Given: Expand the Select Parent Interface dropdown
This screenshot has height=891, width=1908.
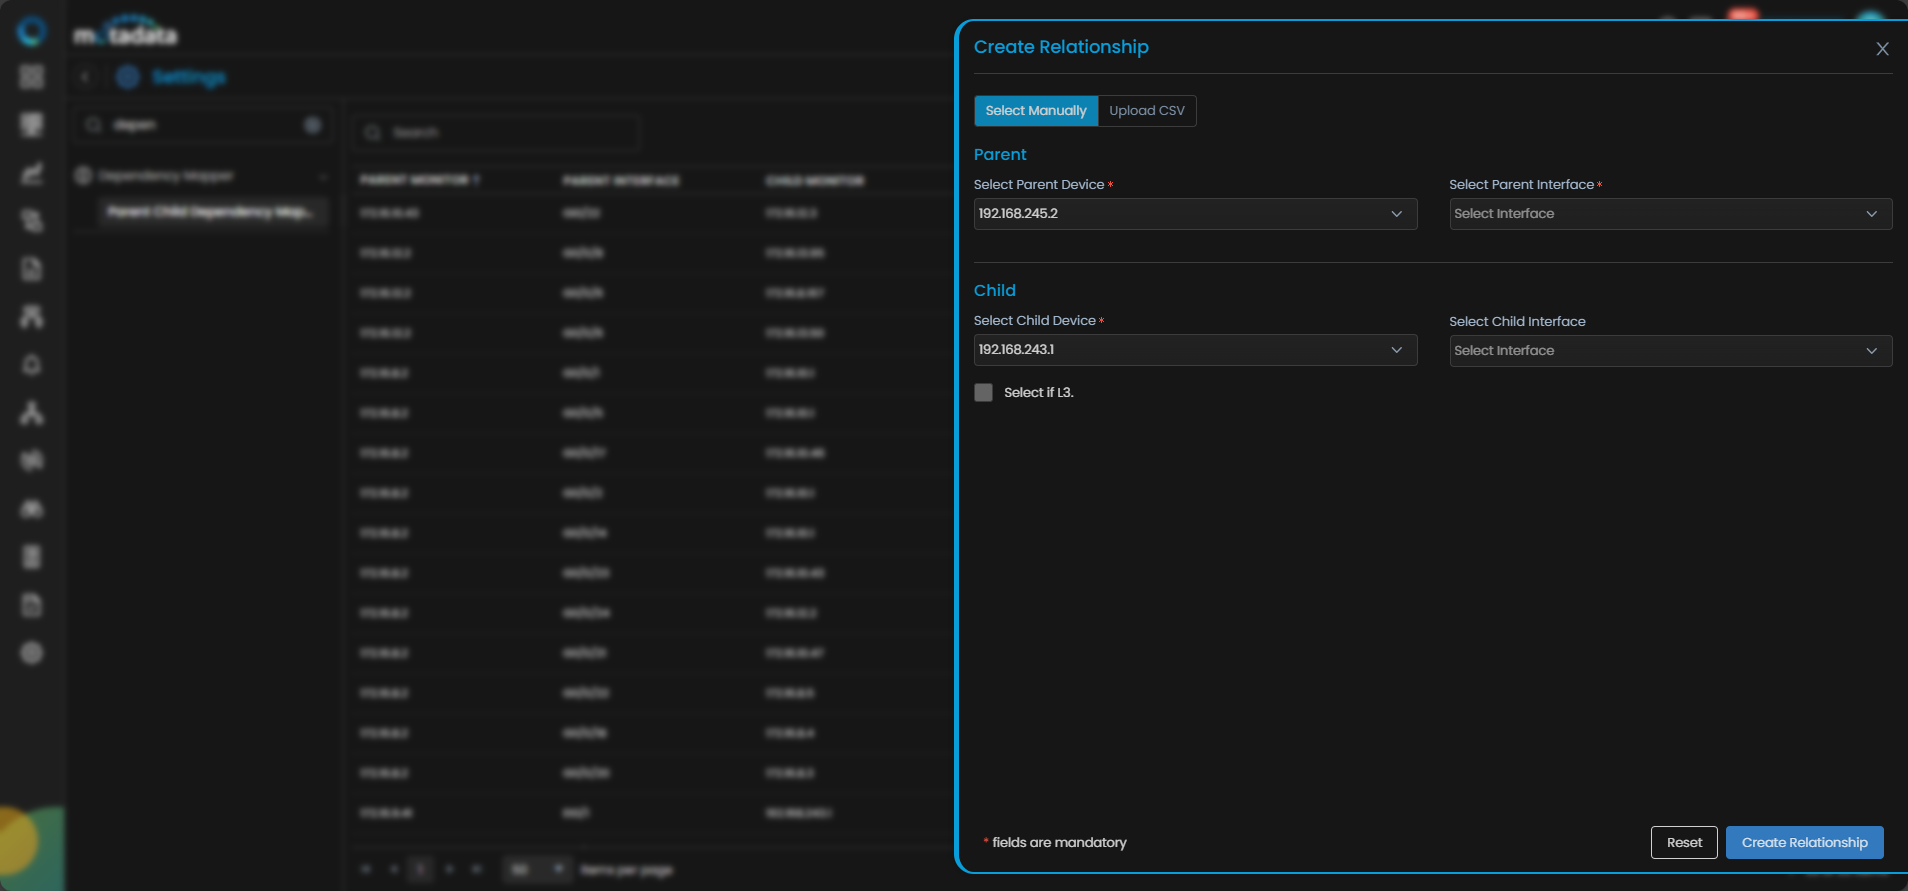Looking at the screenshot, I should click(x=1670, y=214).
